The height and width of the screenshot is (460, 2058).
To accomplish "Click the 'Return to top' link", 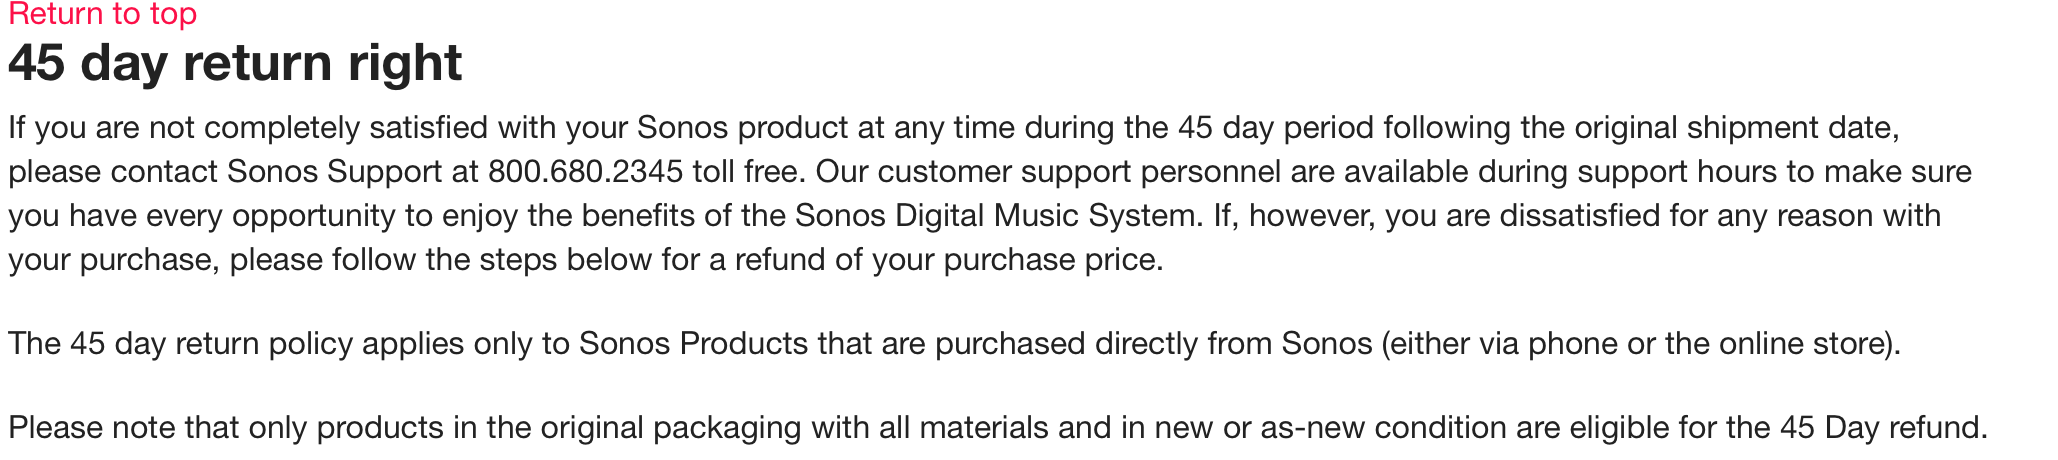I will coord(103,14).
